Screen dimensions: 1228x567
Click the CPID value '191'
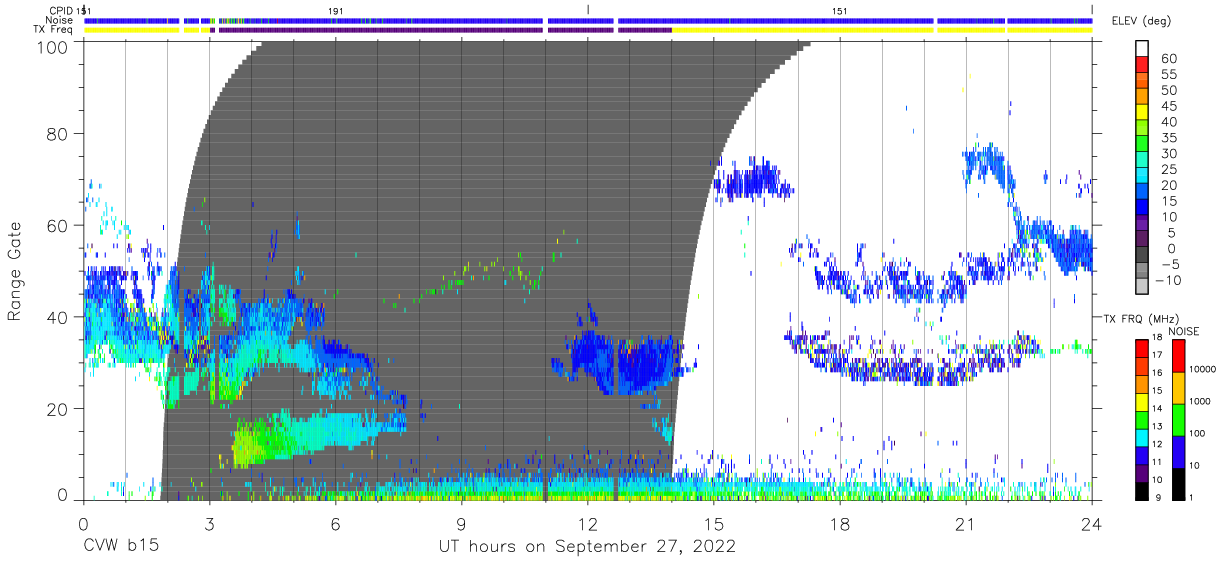click(335, 10)
